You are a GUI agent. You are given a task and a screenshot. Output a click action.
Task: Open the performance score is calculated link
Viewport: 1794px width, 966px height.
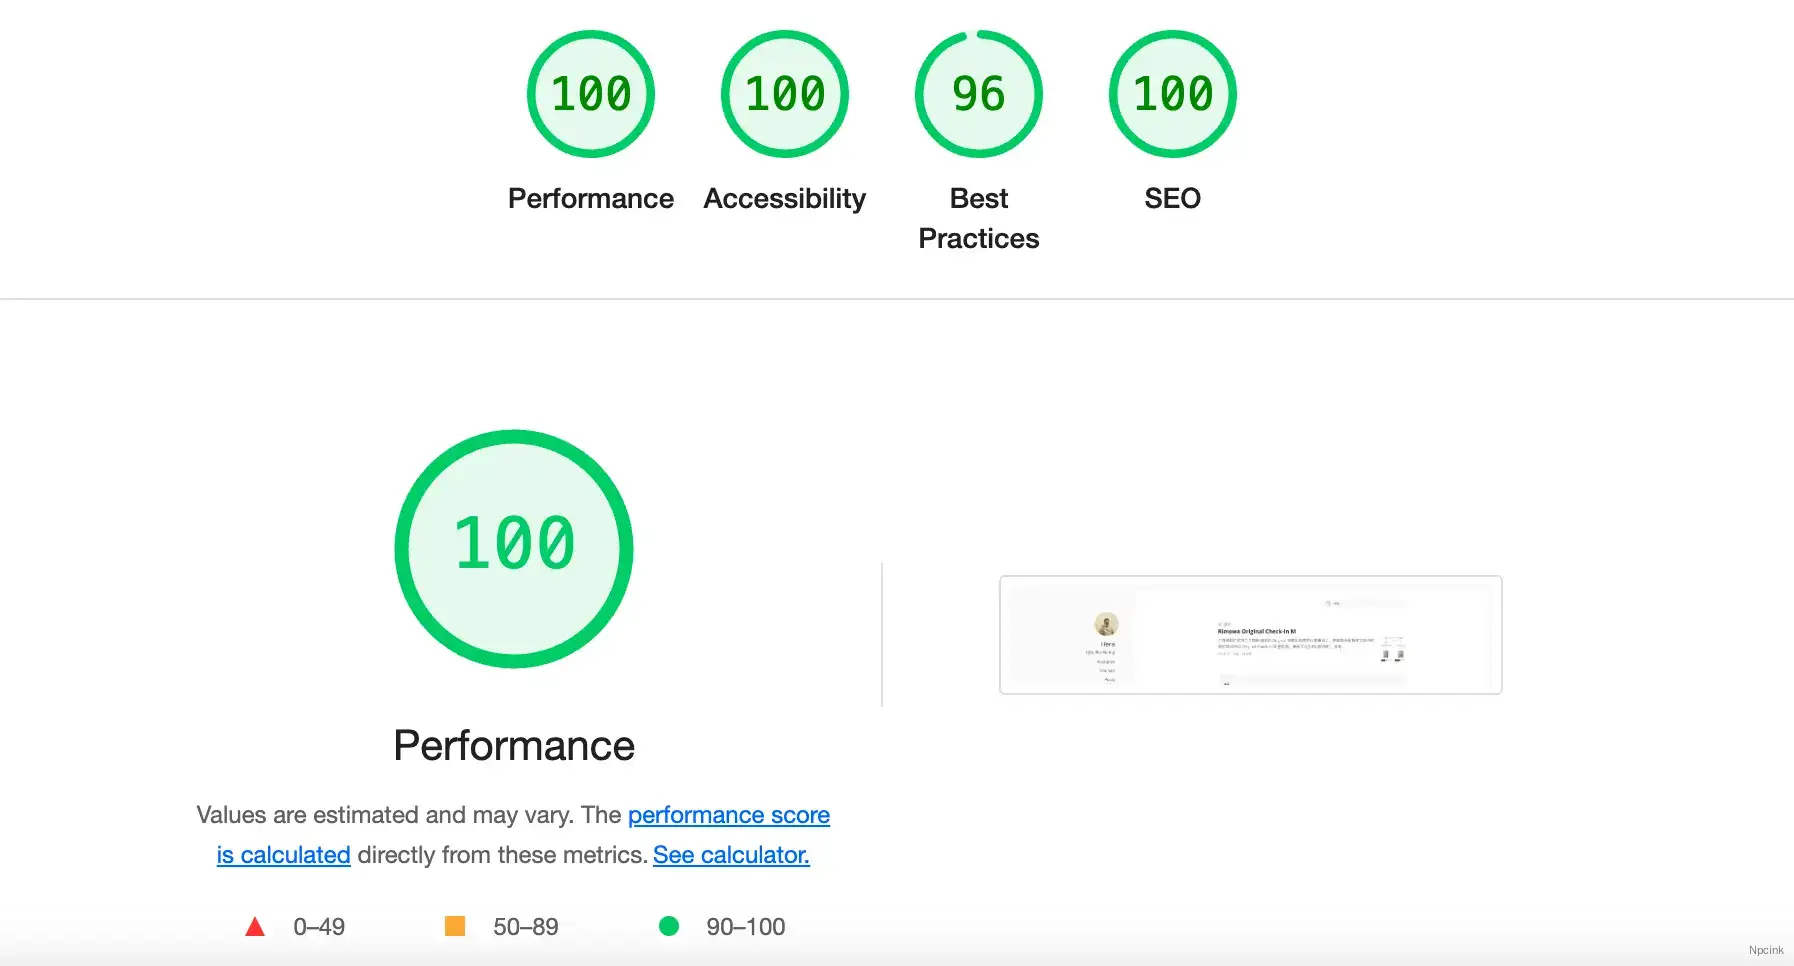click(728, 814)
